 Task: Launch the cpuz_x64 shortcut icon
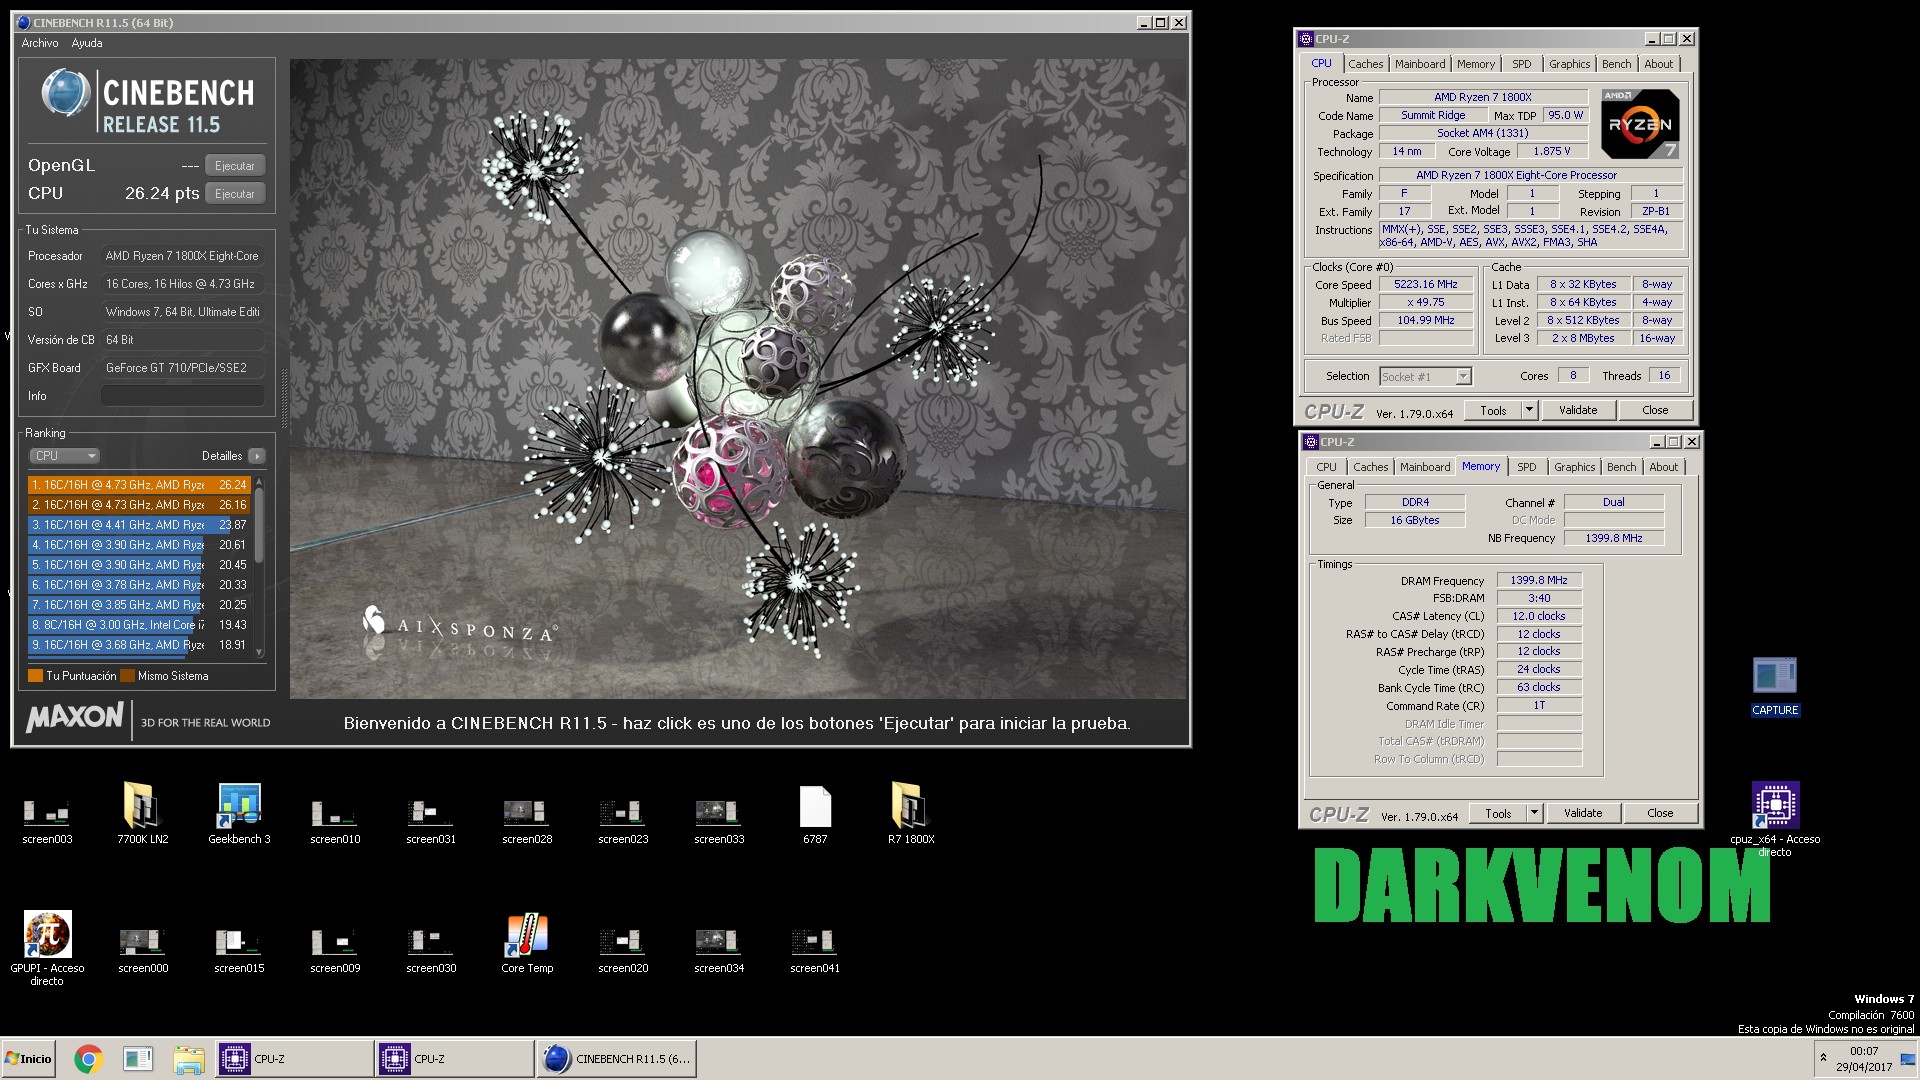tap(1775, 819)
